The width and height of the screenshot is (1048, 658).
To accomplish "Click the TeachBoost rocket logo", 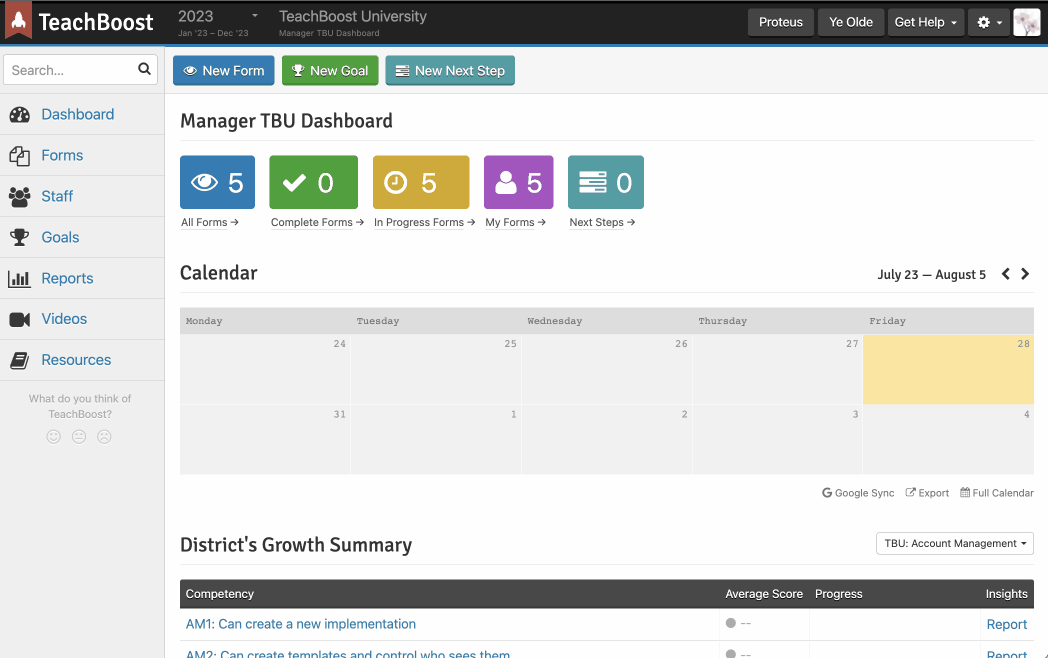I will (x=18, y=21).
